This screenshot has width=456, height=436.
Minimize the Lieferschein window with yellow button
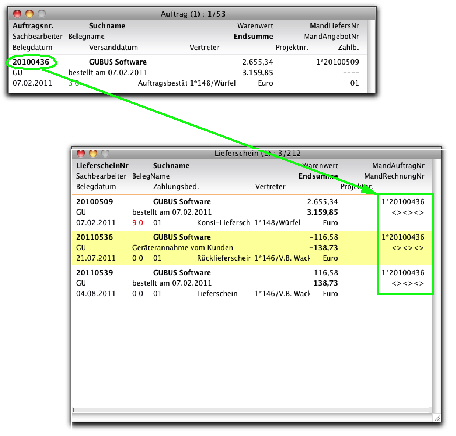(93, 153)
